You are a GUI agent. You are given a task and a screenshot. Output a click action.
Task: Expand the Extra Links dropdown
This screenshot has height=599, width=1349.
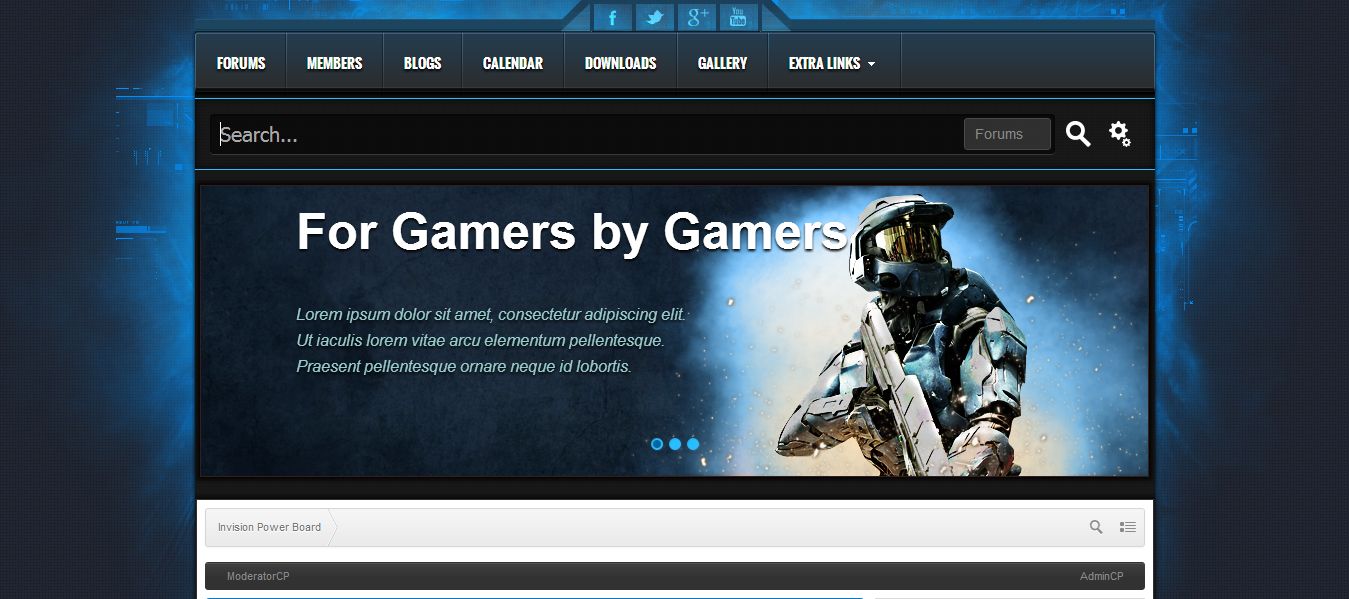pyautogui.click(x=832, y=63)
